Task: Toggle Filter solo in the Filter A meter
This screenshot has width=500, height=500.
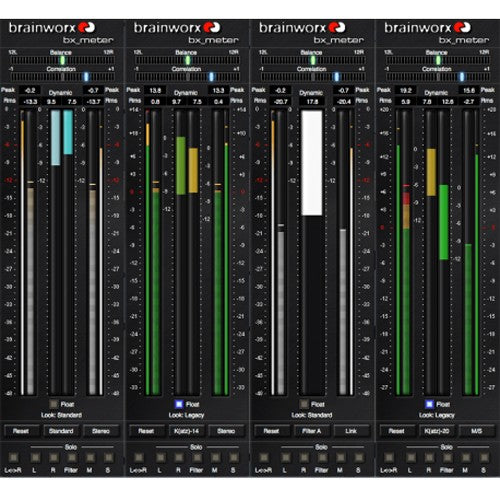Action: (322, 457)
